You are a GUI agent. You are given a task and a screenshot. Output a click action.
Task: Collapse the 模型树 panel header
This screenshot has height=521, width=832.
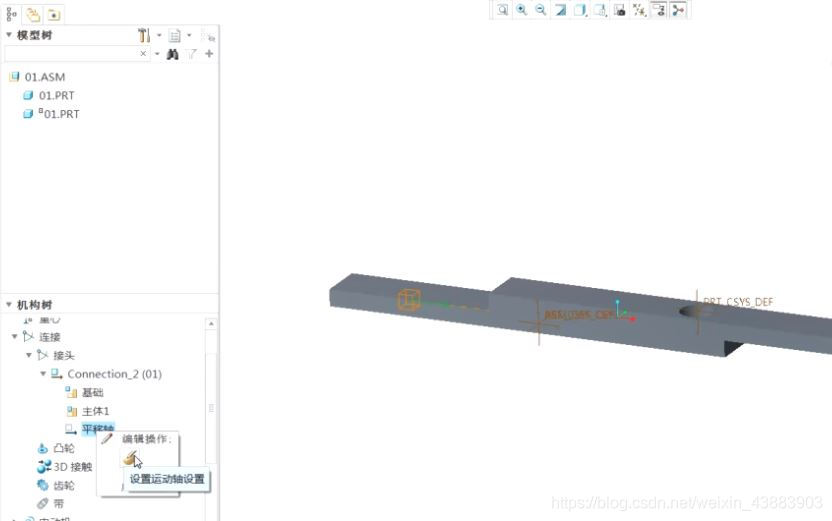[x=9, y=35]
